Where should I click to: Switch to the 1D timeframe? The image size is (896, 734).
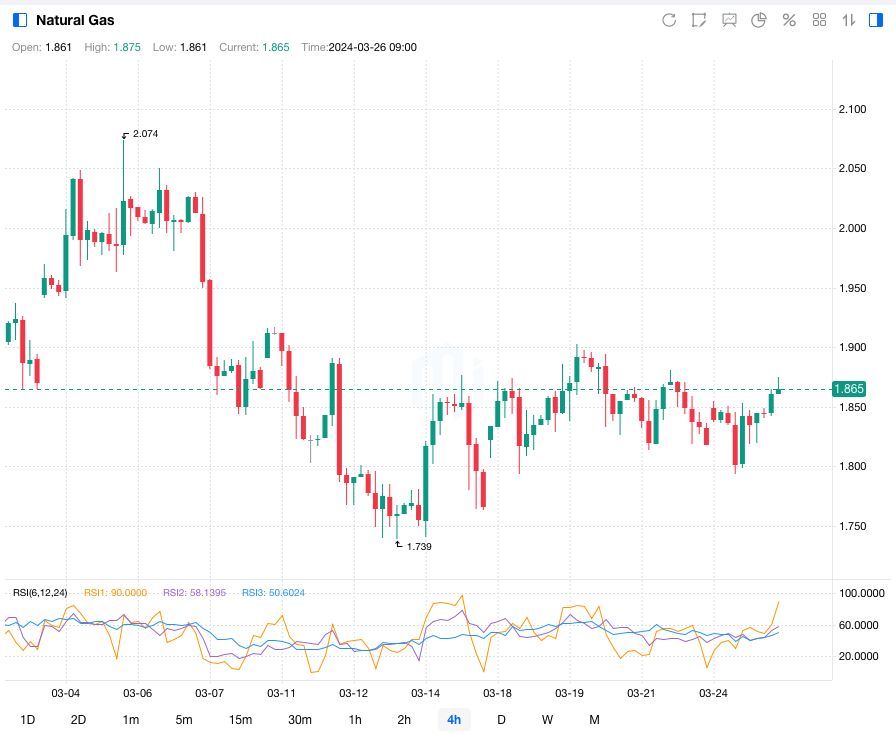[28, 720]
